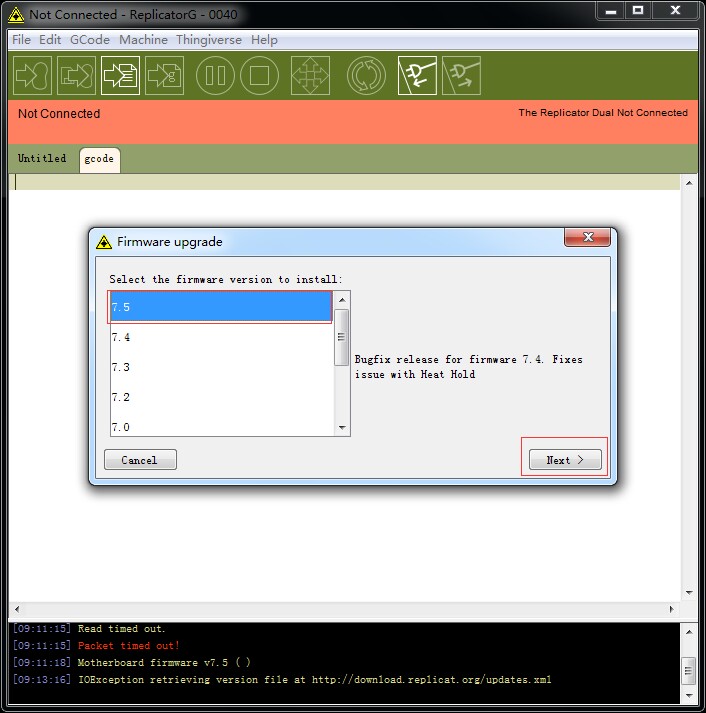This screenshot has width=706, height=713.
Task: Open the Help menu
Action: point(264,40)
